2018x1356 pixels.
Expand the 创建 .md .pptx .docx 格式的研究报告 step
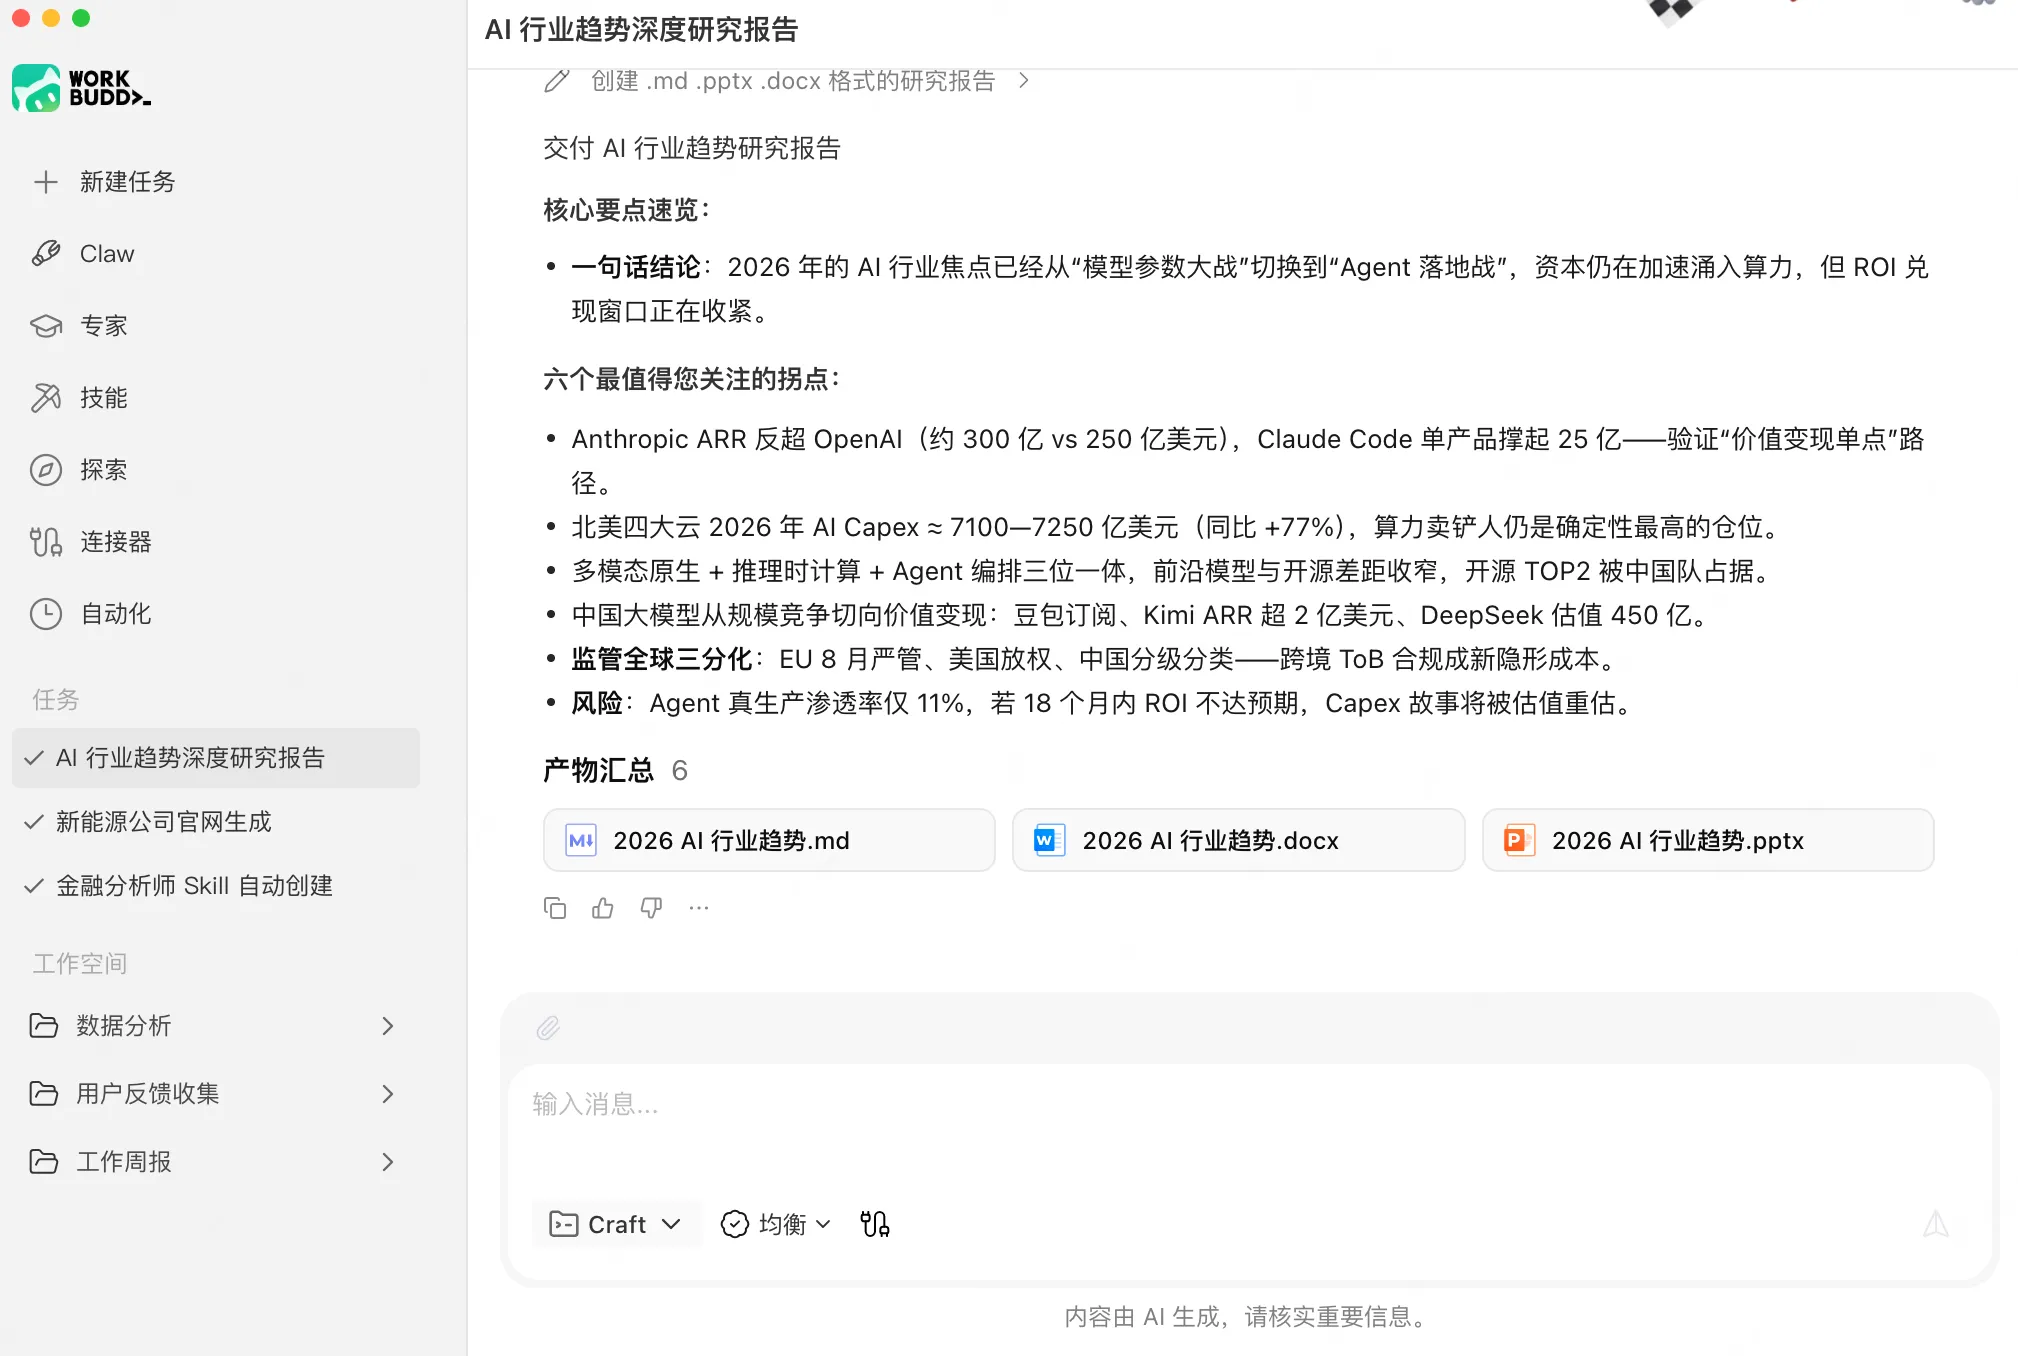(x=1023, y=81)
